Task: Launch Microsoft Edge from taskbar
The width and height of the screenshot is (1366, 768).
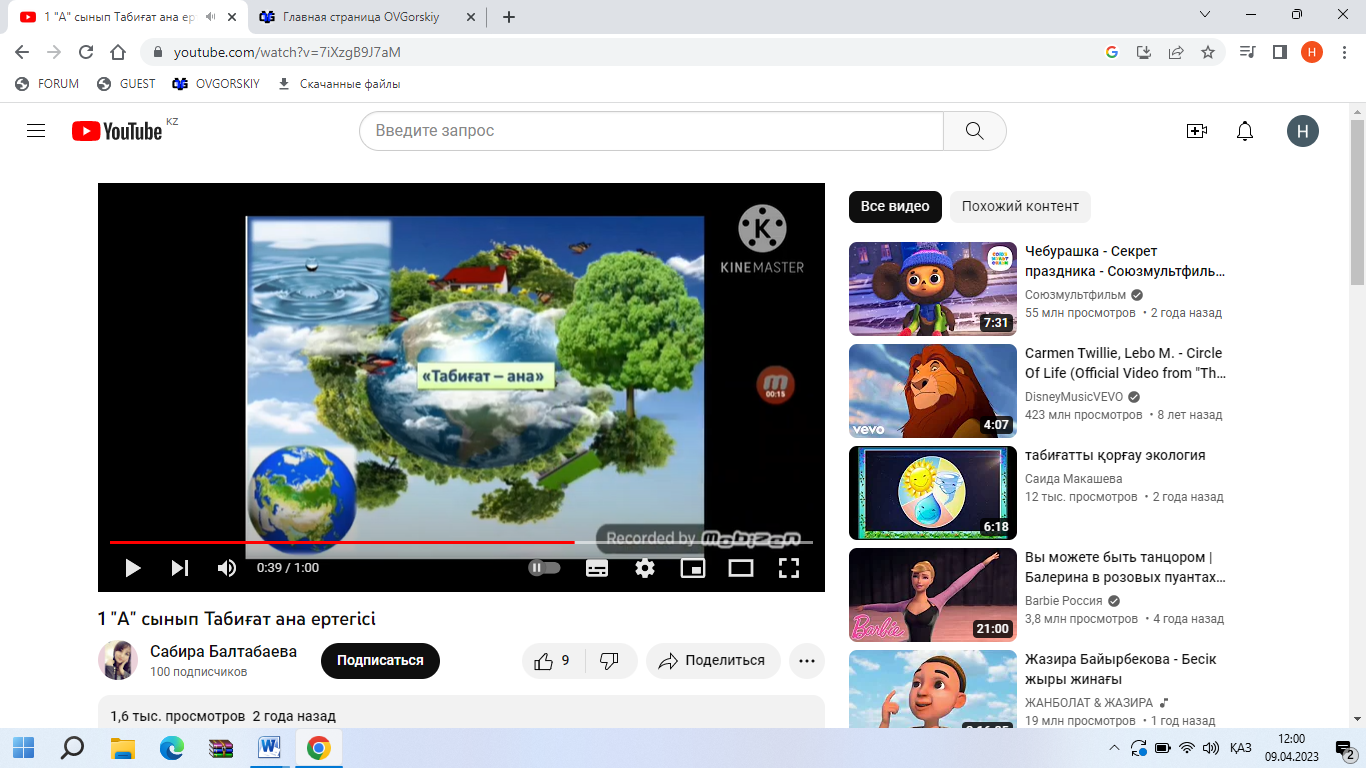Action: coord(171,748)
